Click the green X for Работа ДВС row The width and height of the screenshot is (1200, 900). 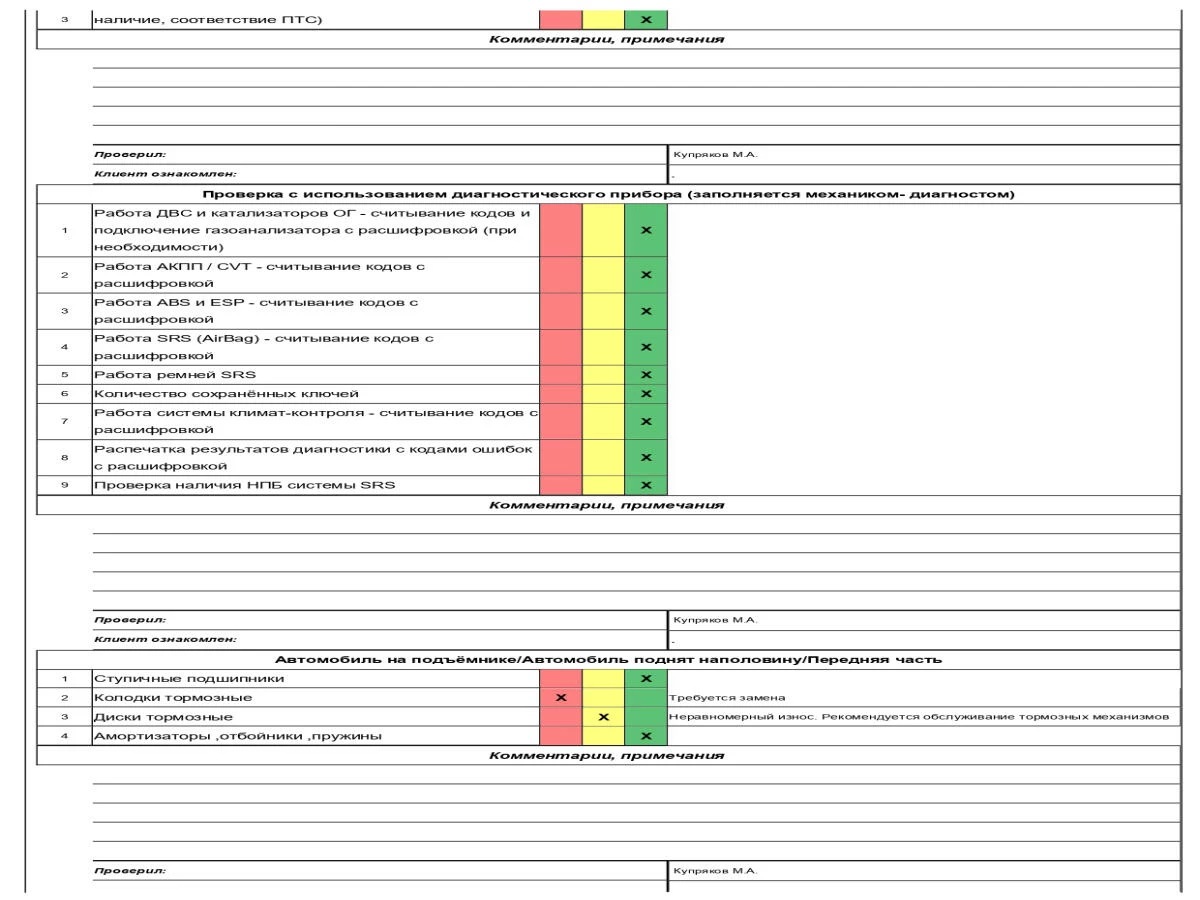tap(645, 230)
